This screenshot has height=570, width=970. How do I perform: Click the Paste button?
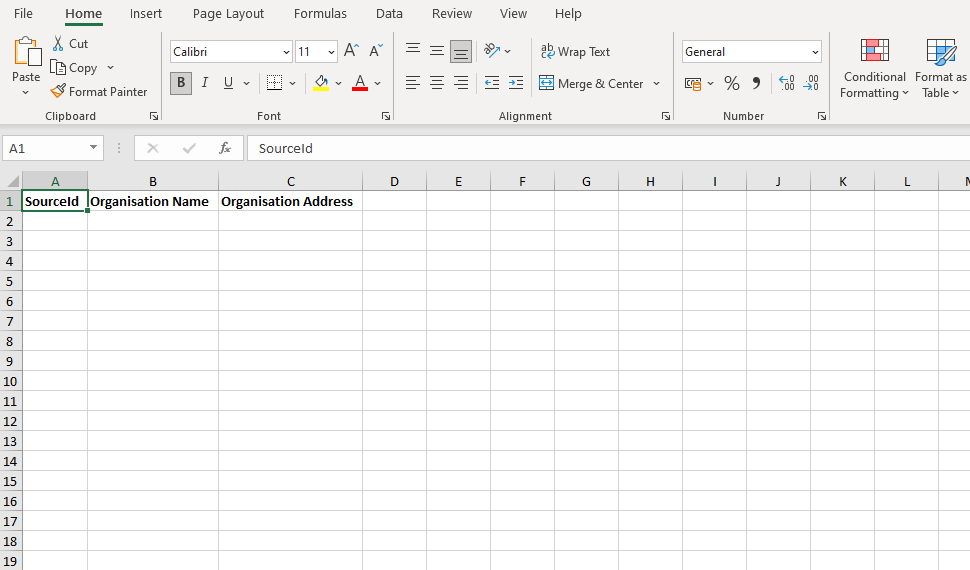click(x=26, y=59)
